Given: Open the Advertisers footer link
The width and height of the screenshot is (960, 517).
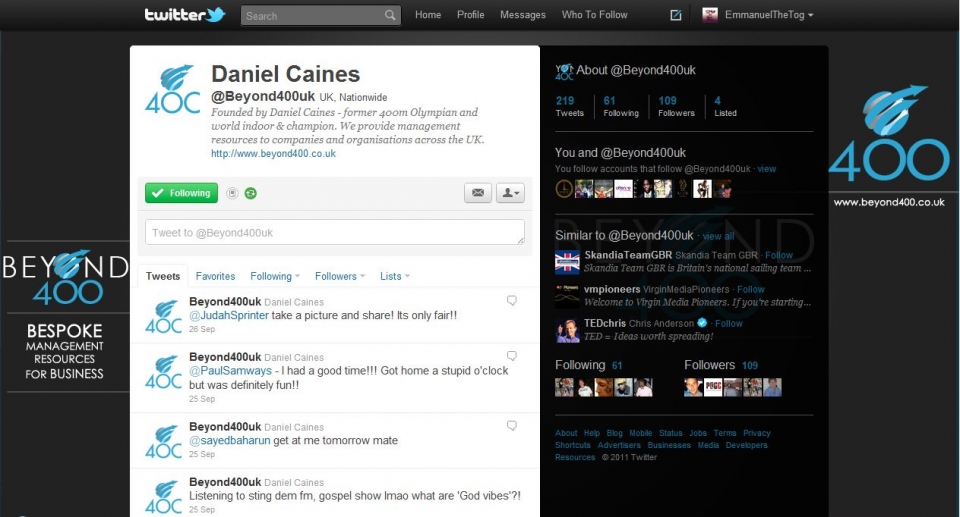Looking at the screenshot, I should (619, 445).
